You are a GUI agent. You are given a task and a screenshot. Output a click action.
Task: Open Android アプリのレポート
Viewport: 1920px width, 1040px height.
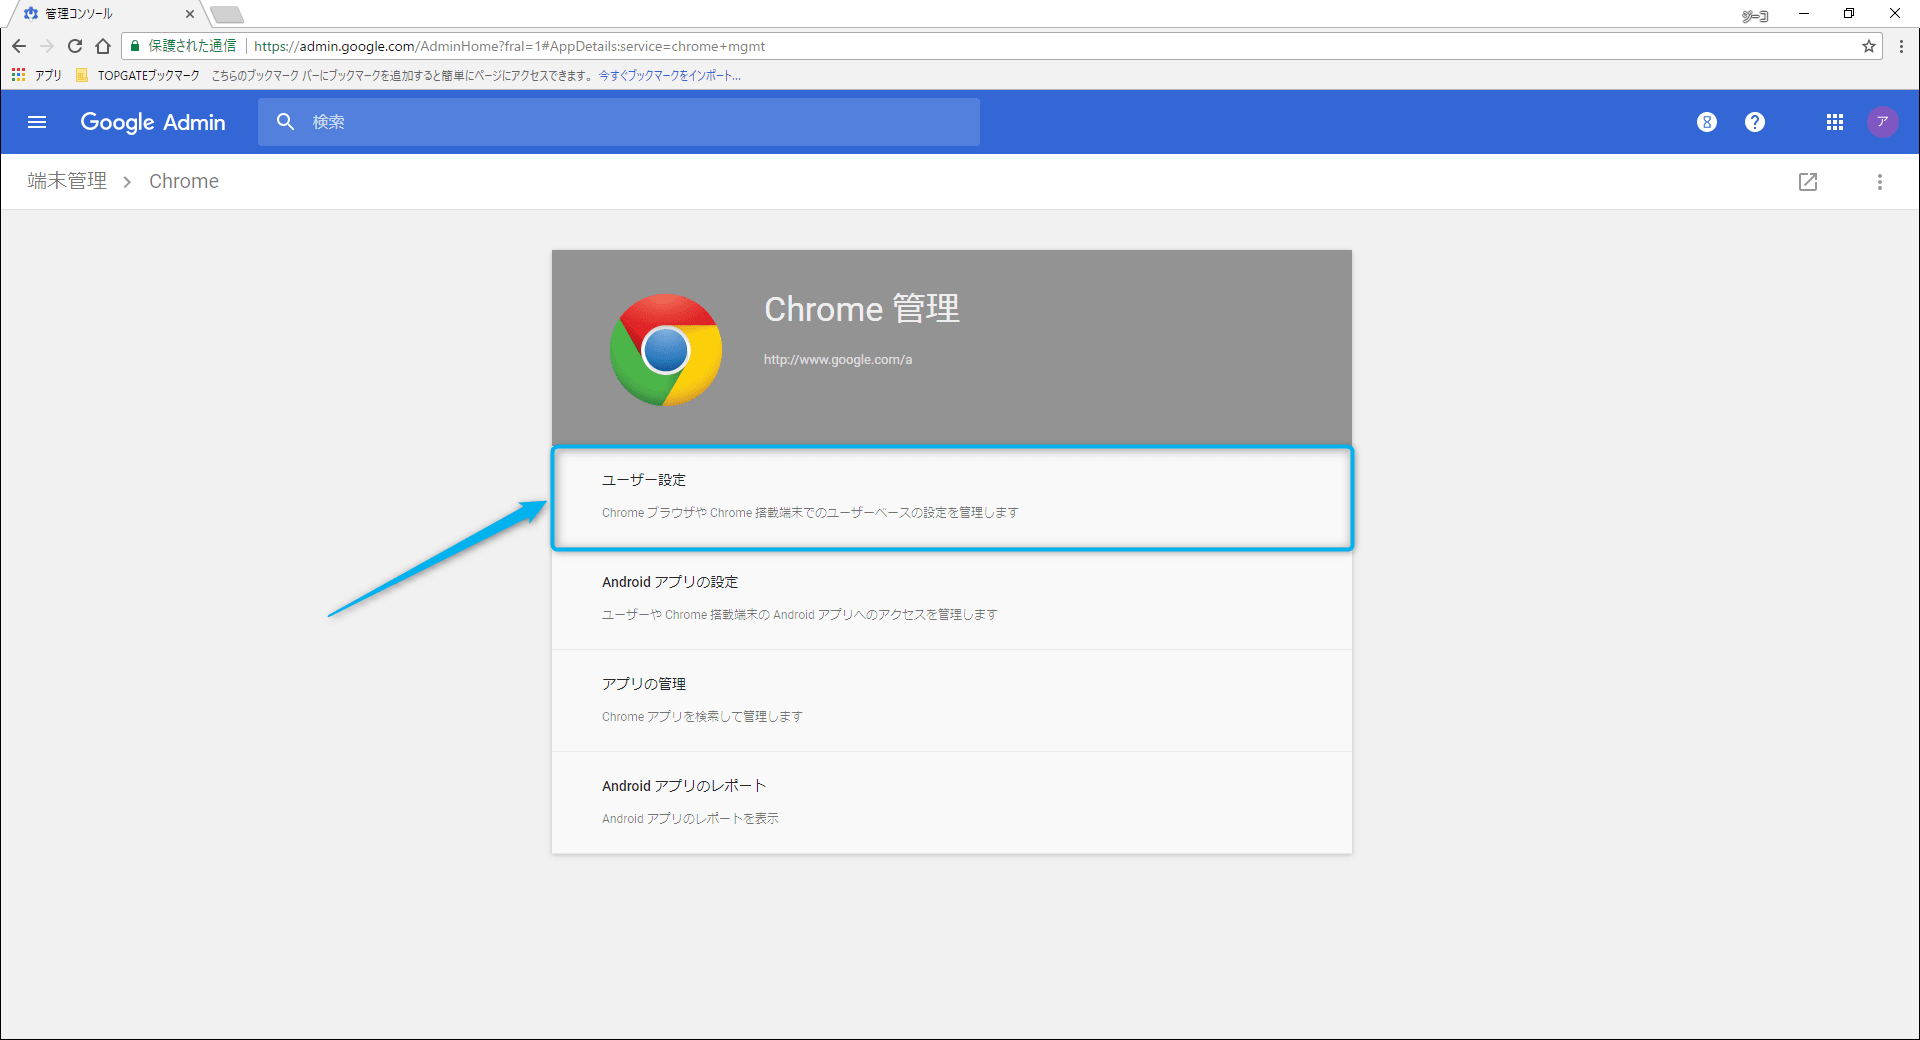[952, 802]
